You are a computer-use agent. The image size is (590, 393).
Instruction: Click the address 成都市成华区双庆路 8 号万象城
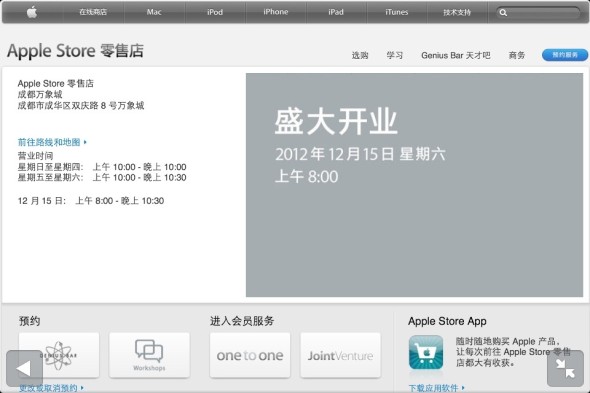tap(81, 105)
